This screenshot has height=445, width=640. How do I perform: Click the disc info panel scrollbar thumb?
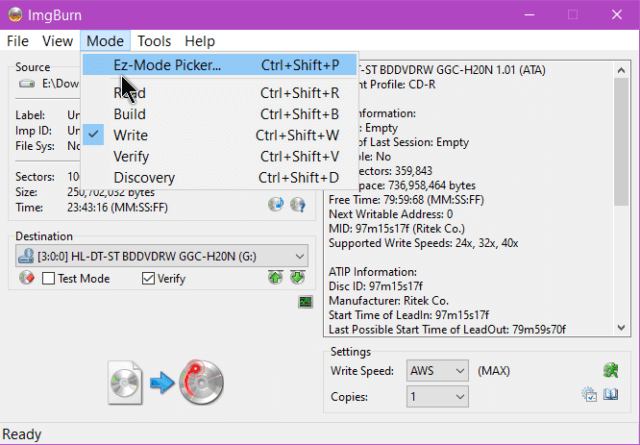point(621,142)
